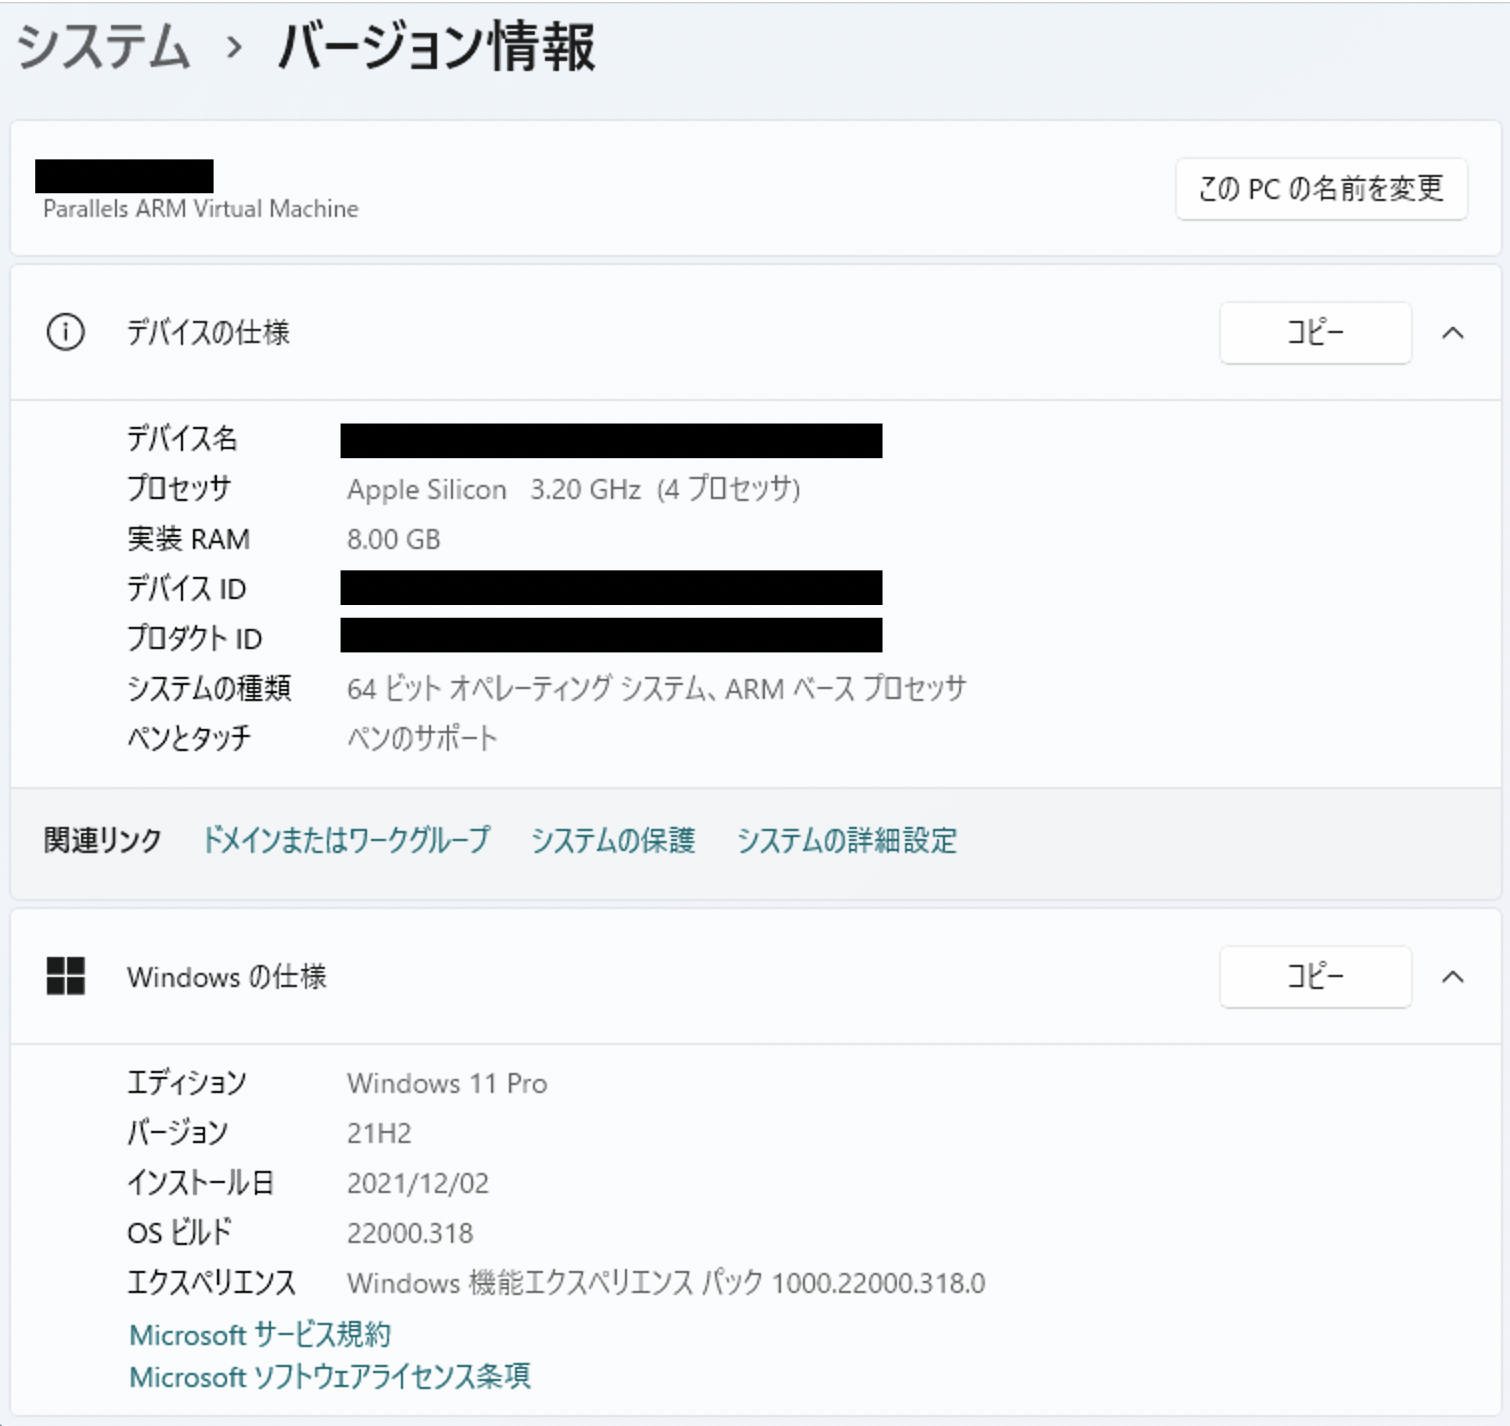Select the ペンのサポート value
1510x1426 pixels.
[422, 739]
